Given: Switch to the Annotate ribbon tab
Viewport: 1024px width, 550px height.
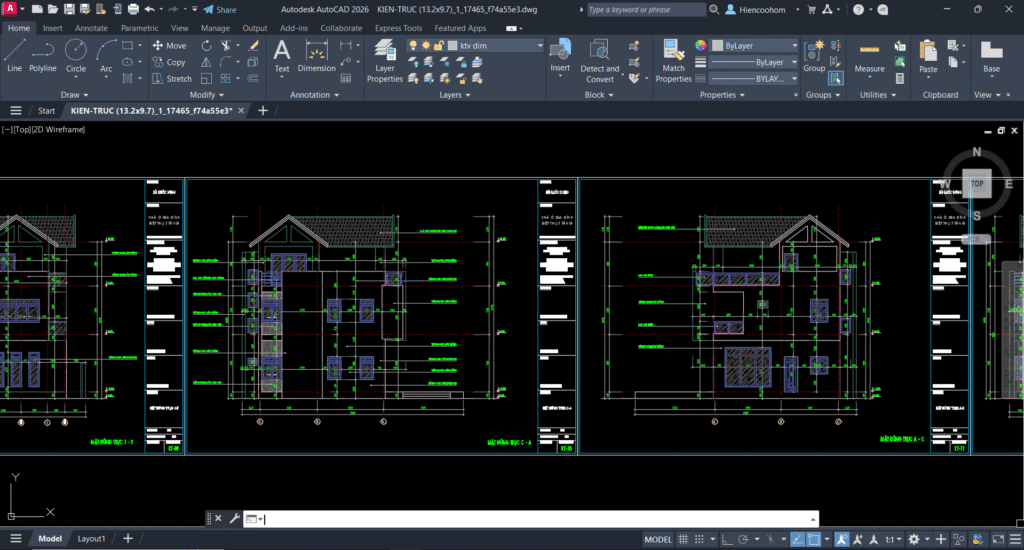Looking at the screenshot, I should [x=92, y=28].
